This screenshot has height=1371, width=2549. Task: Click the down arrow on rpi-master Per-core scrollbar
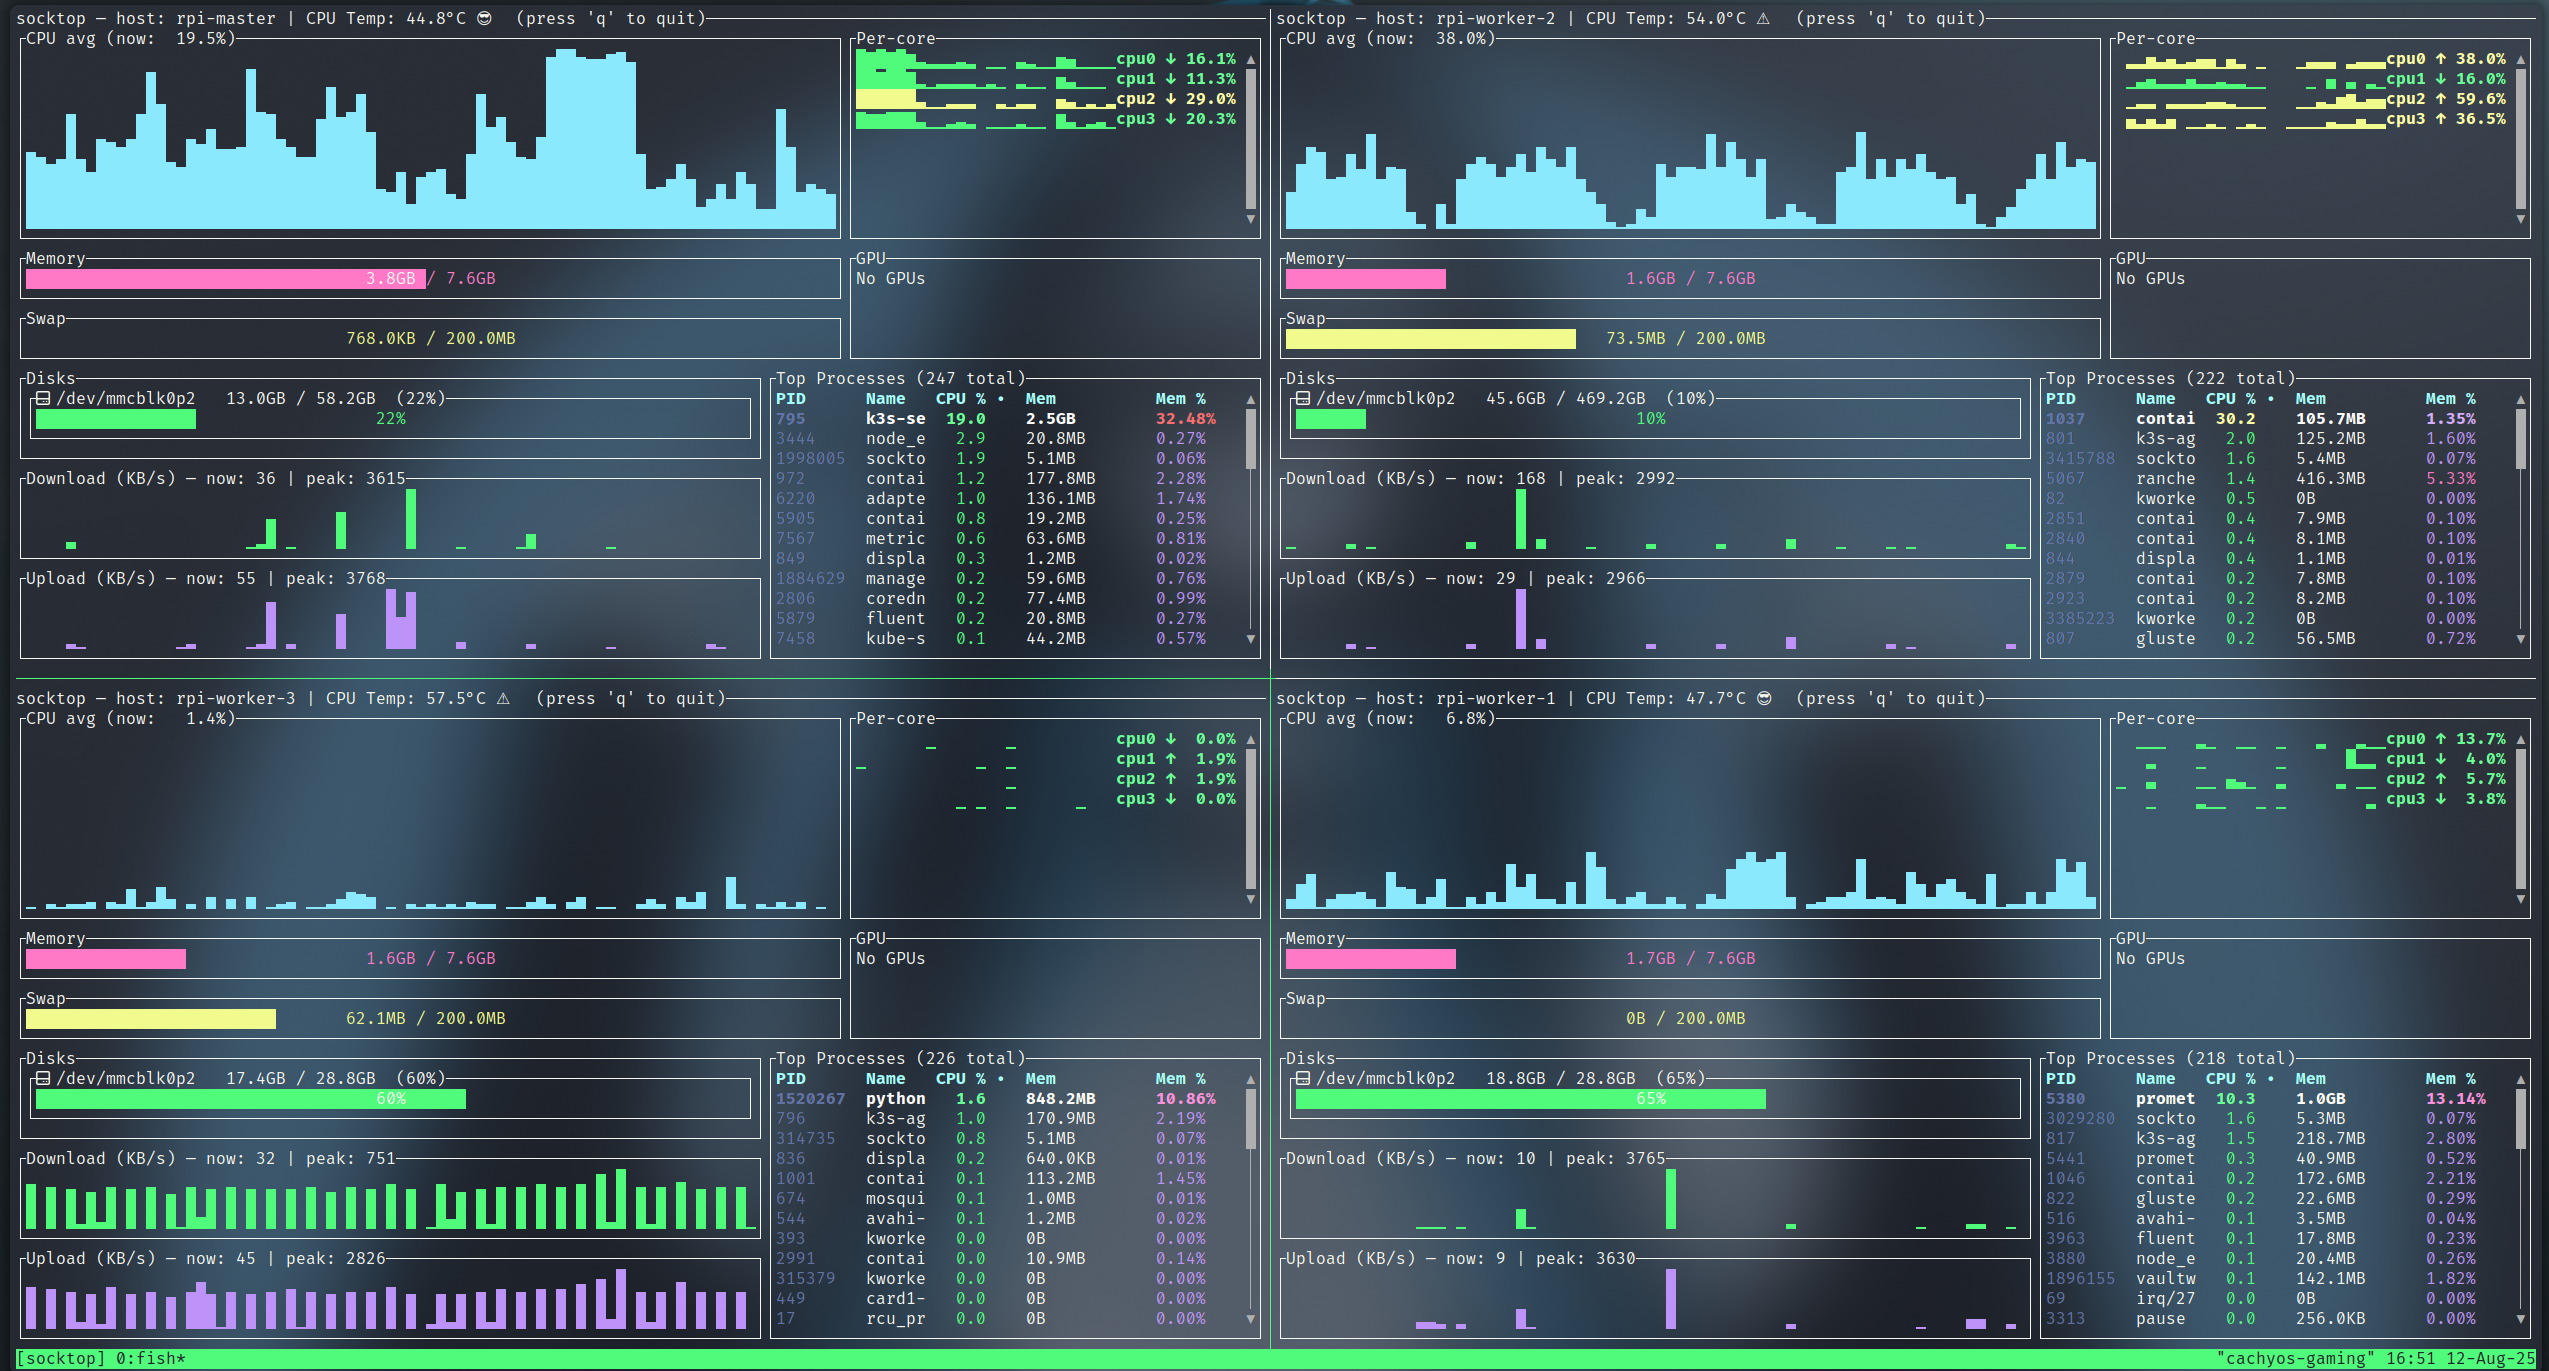pos(1249,218)
